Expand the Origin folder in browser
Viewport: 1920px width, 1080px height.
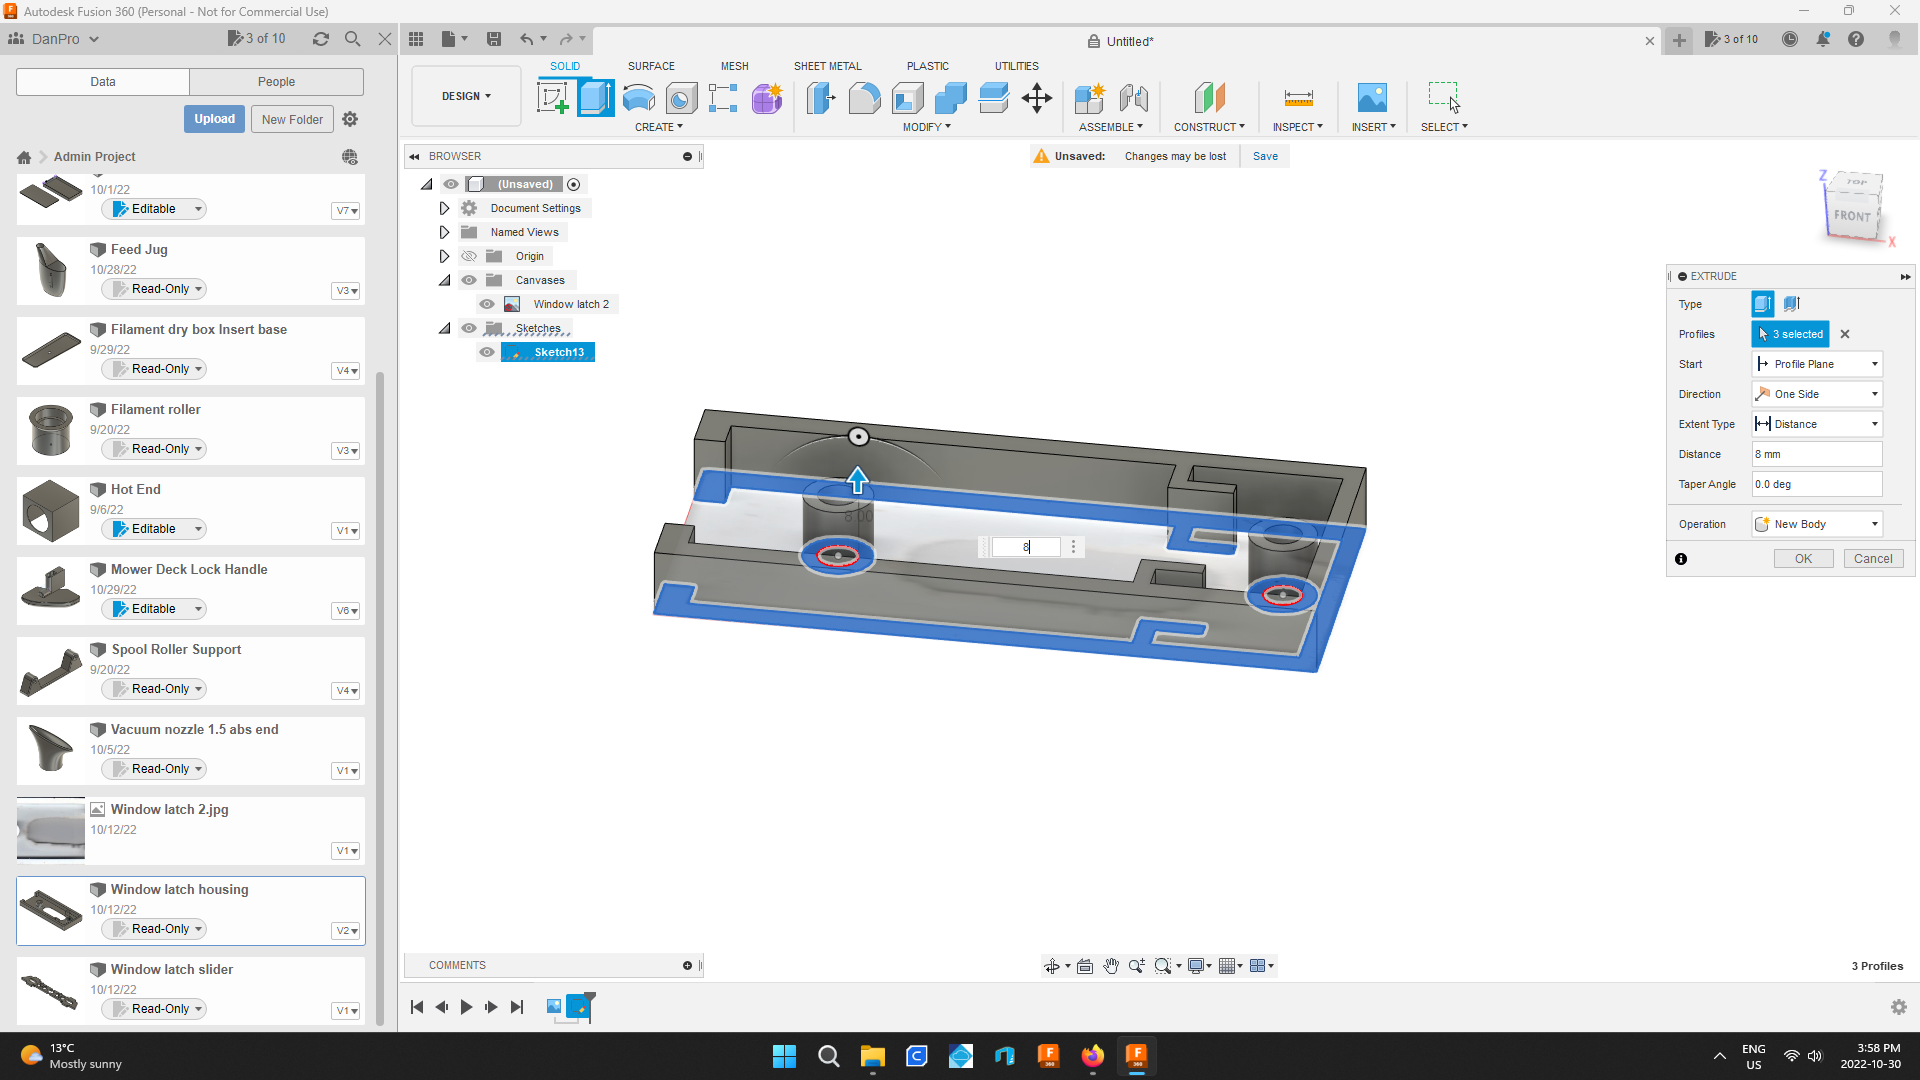tap(444, 256)
